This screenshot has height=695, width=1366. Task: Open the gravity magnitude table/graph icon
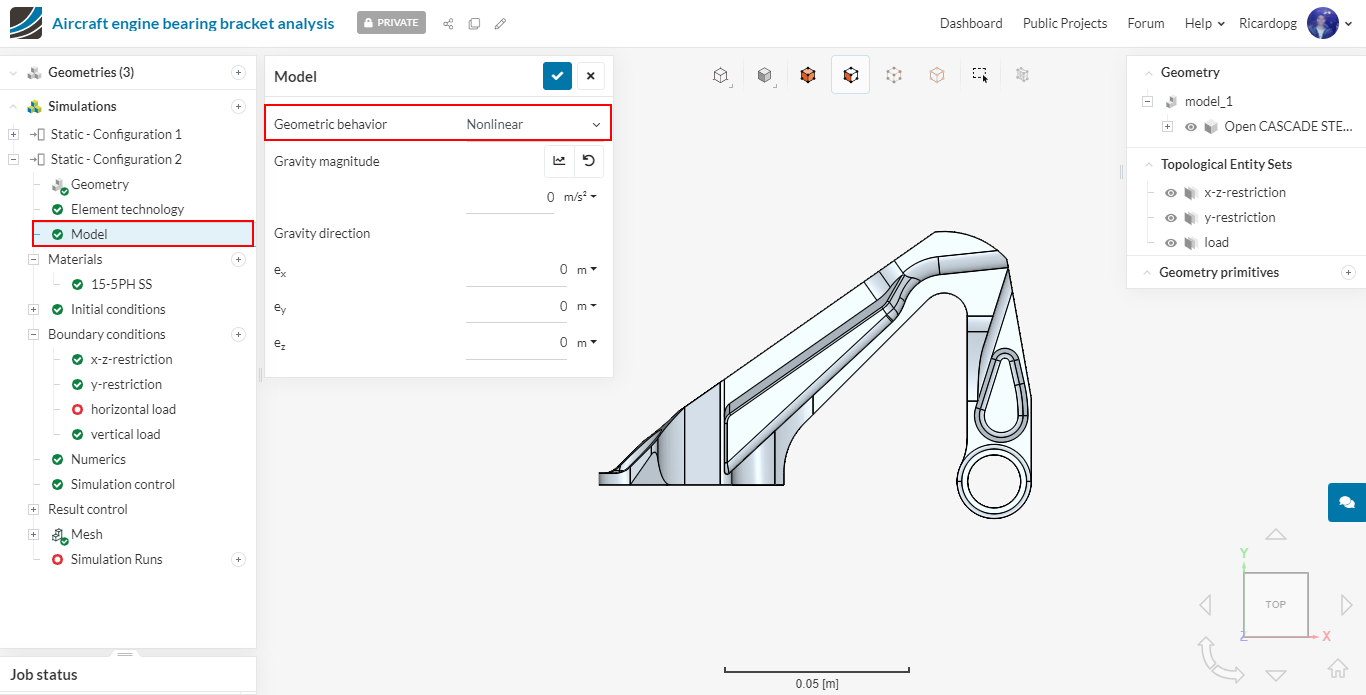pos(559,161)
